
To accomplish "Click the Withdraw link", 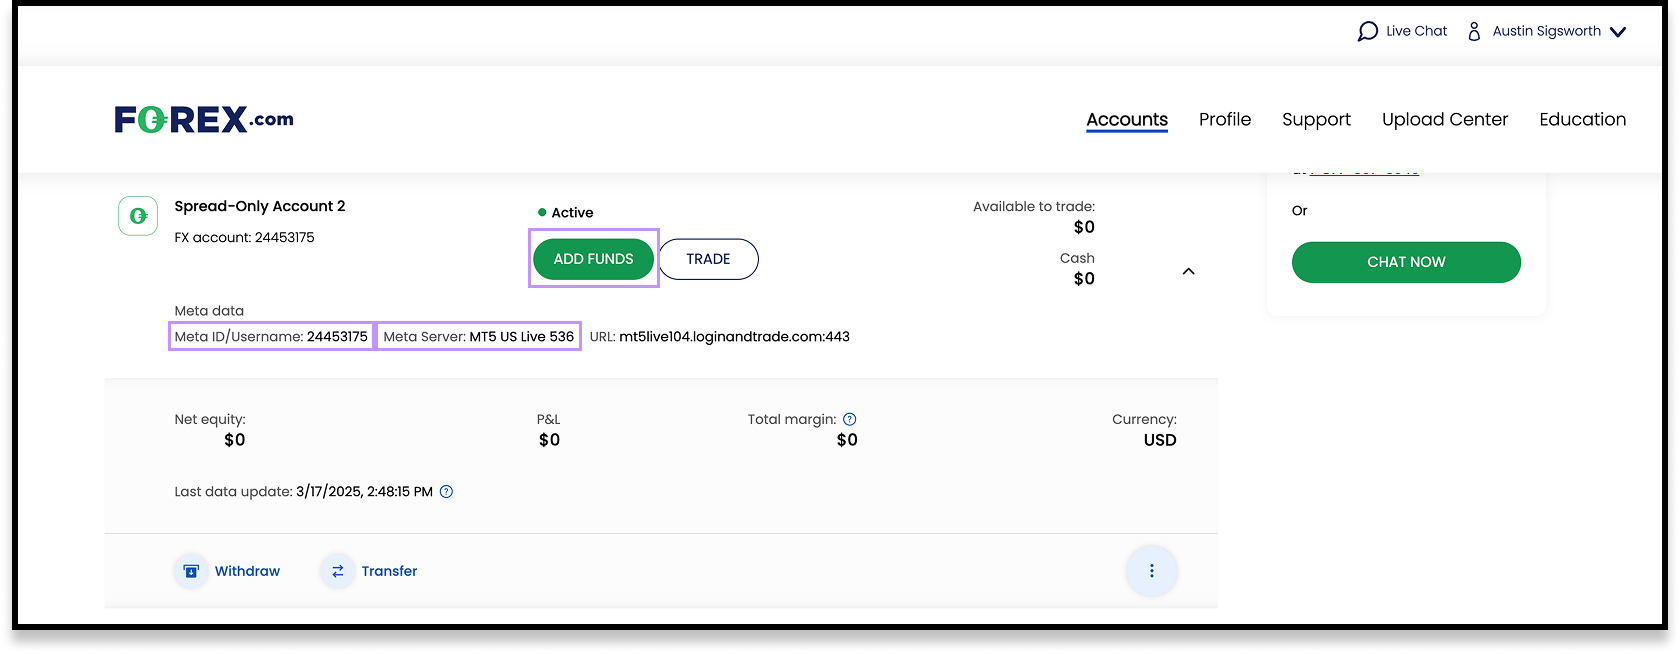I will (247, 571).
